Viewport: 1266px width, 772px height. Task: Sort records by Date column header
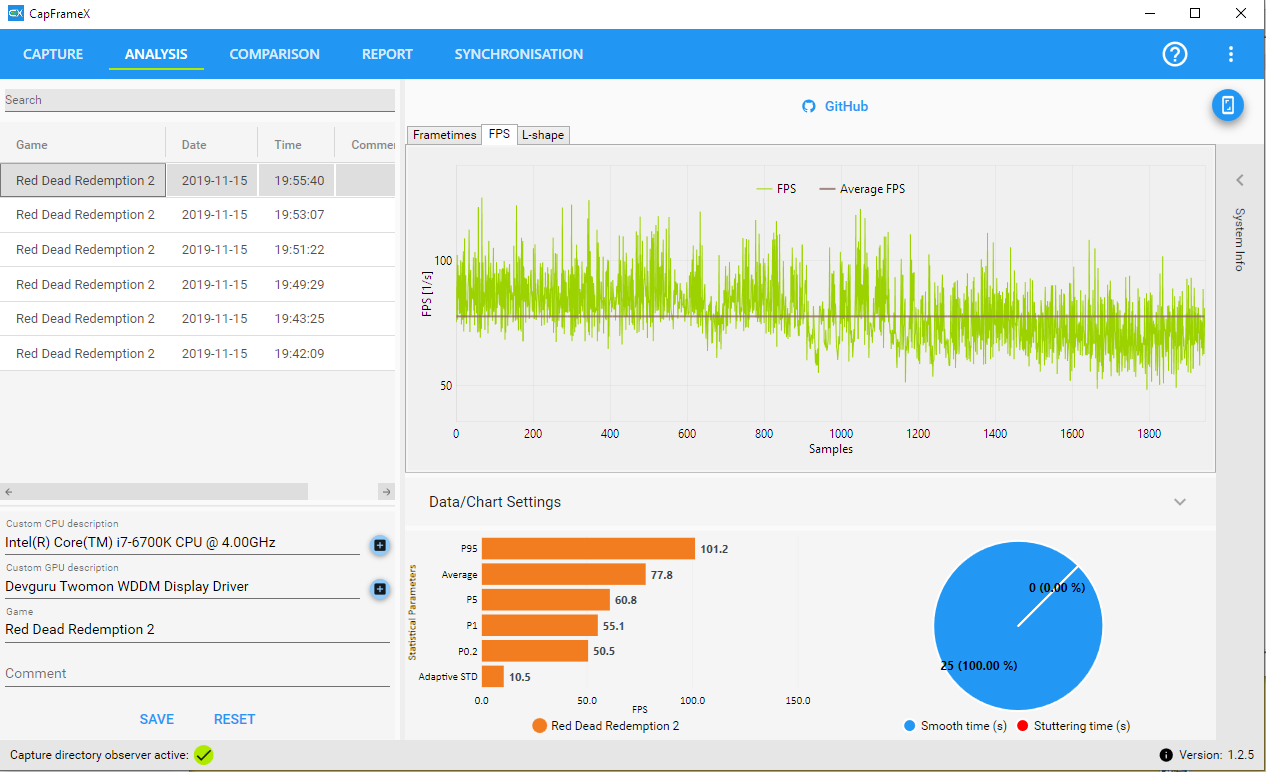tap(212, 145)
